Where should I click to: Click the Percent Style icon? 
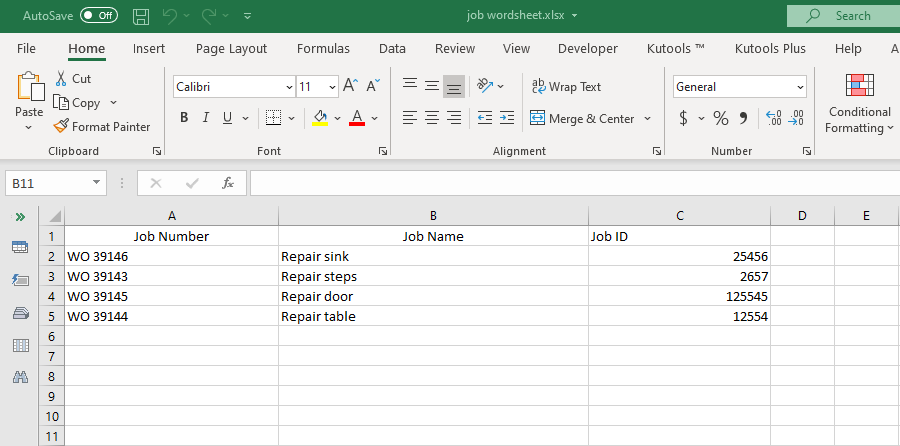[721, 118]
